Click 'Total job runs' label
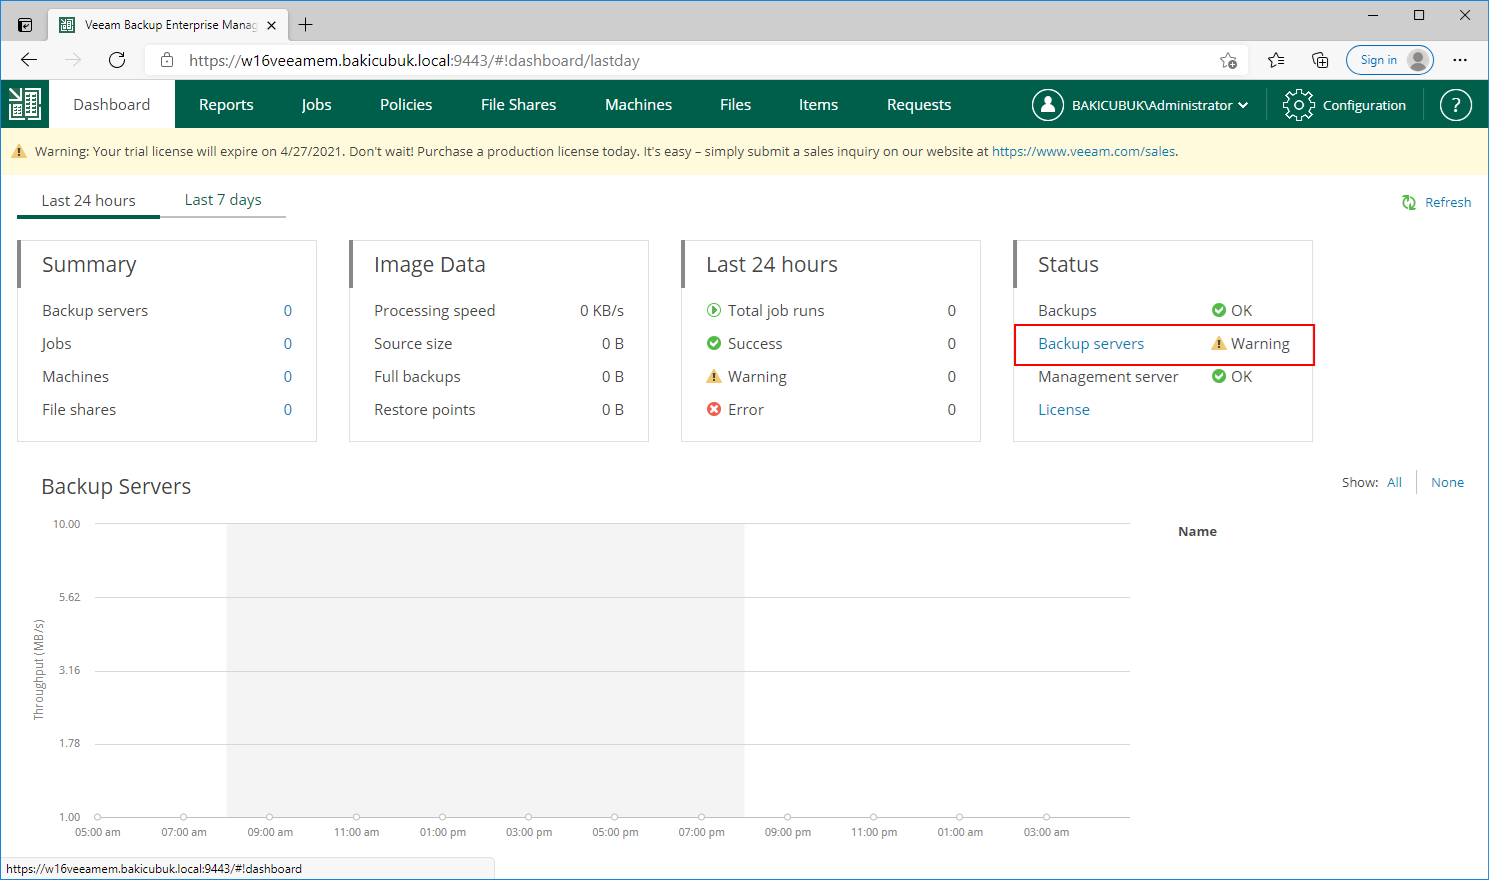 776,310
